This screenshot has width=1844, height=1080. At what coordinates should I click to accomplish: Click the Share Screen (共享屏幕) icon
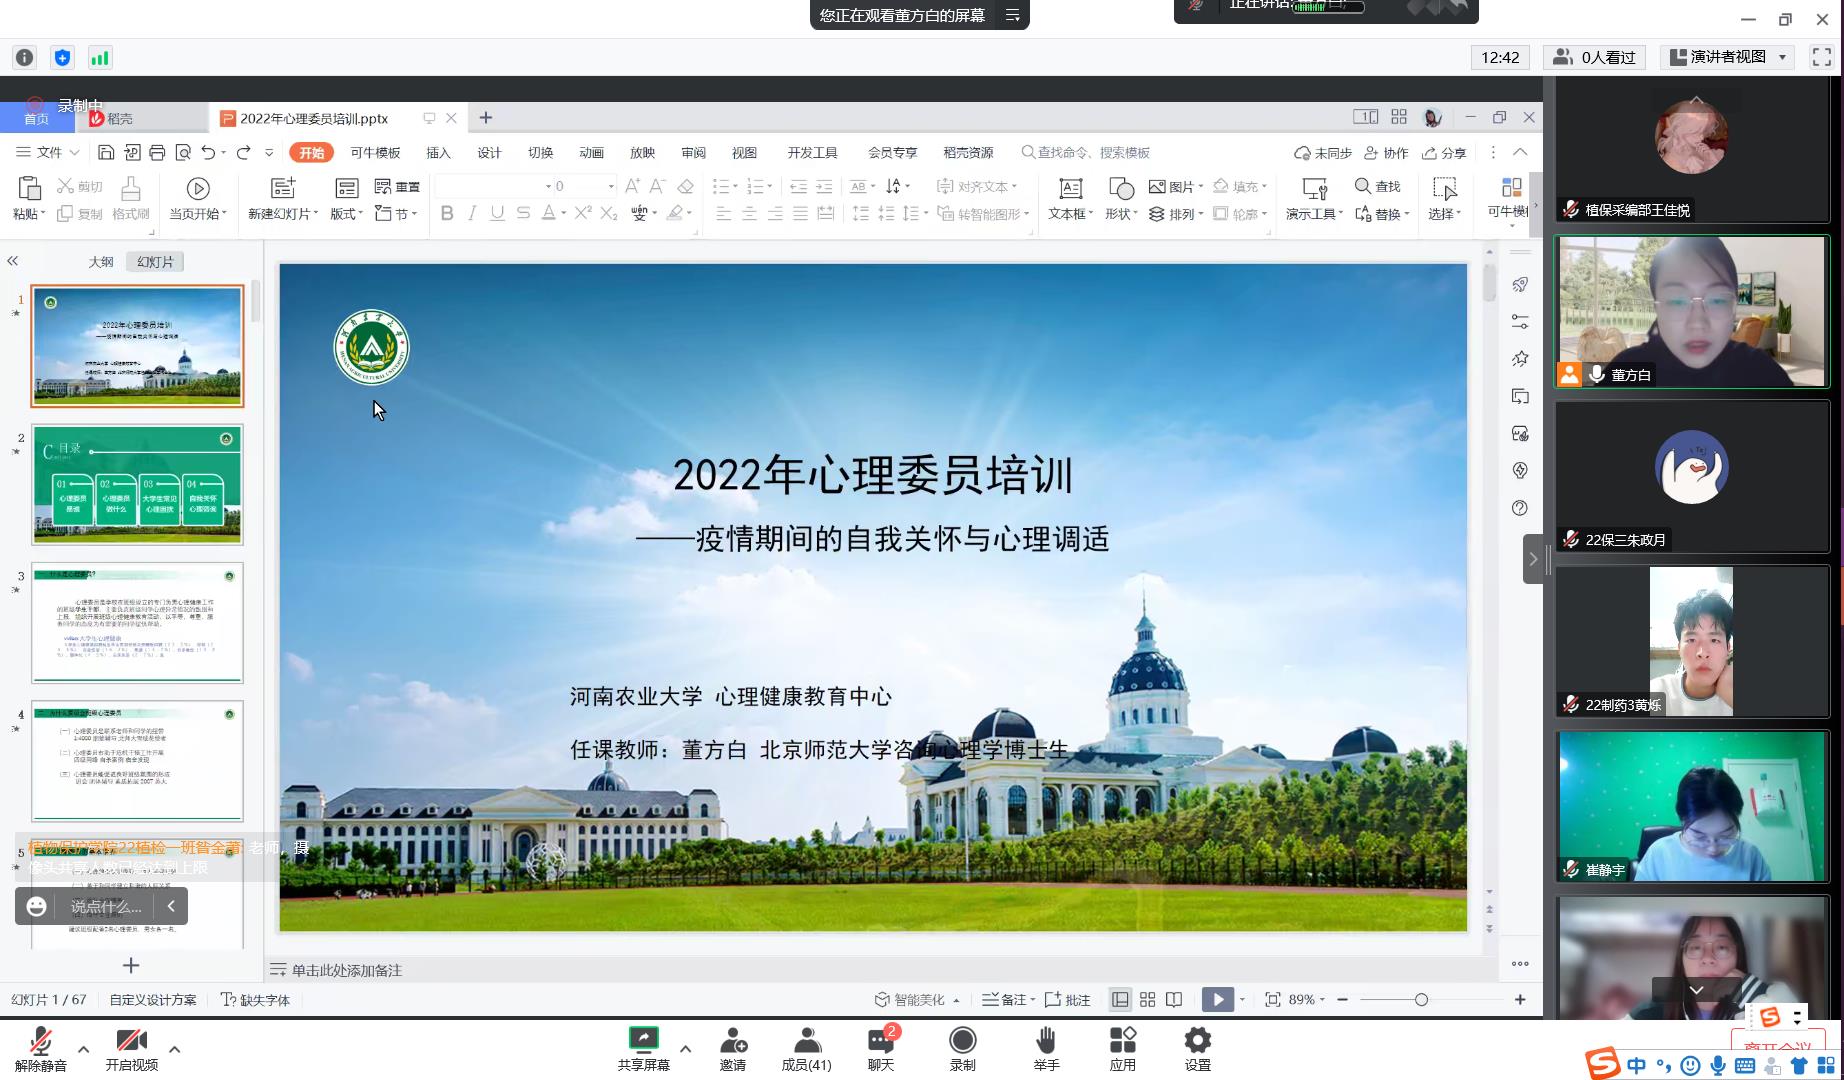click(x=643, y=1040)
